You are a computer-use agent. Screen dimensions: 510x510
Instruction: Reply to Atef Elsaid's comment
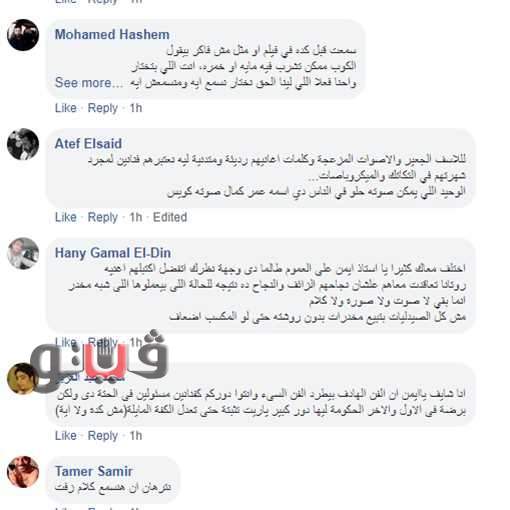pos(103,217)
